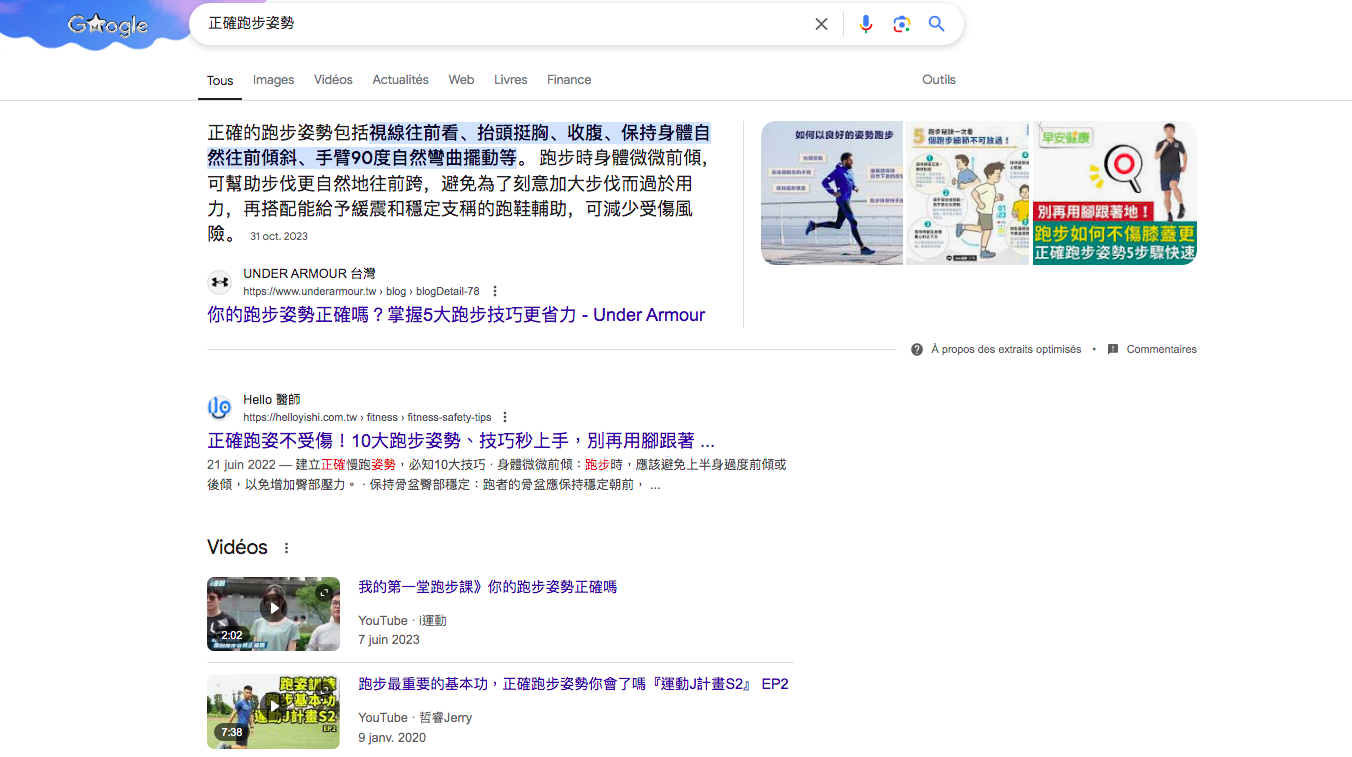Open the Under Armour running posture article link
The height and width of the screenshot is (757, 1352).
[456, 314]
